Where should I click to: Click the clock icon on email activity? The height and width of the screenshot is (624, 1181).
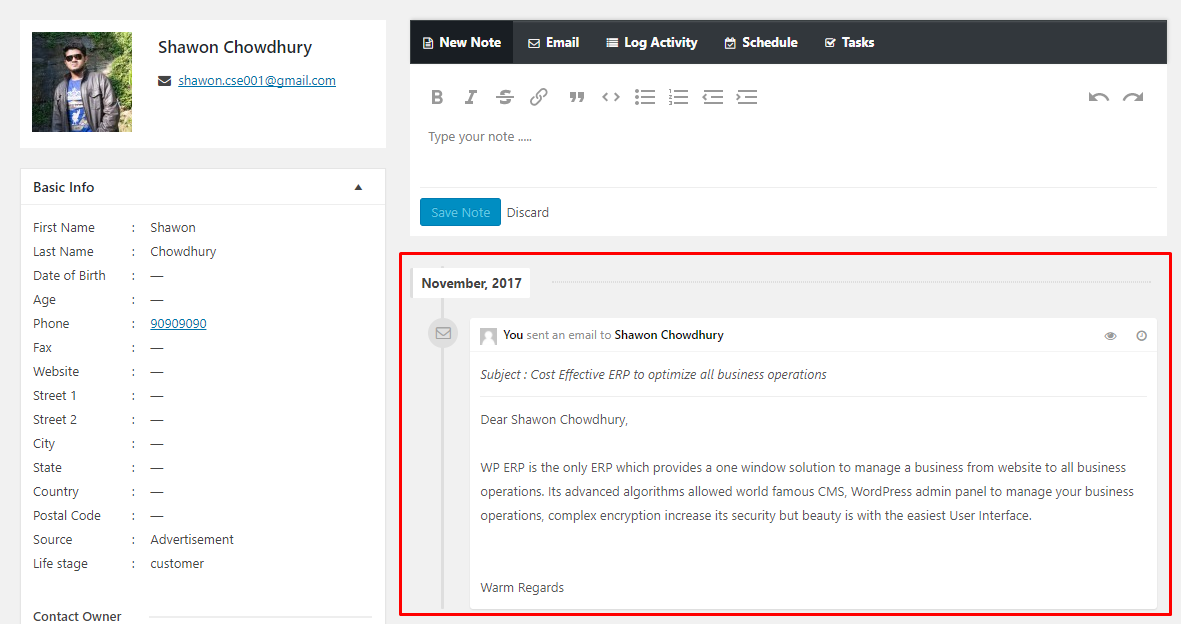[x=1142, y=336]
